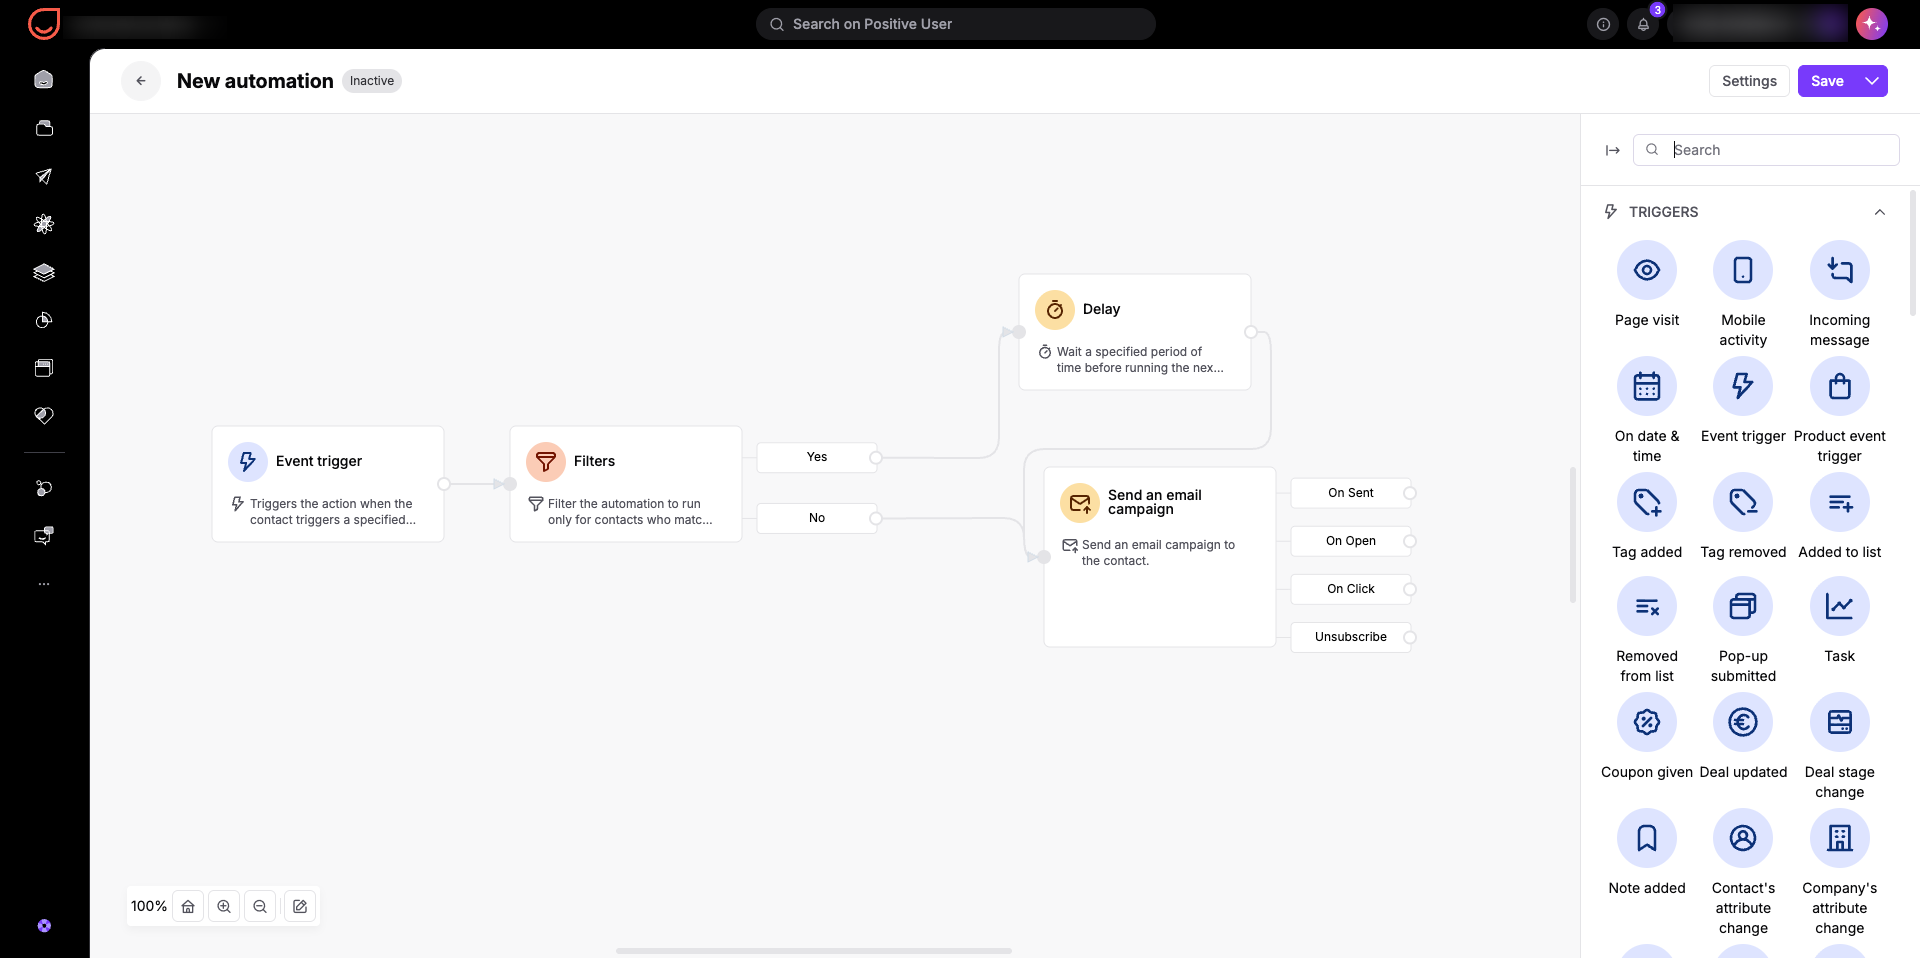The height and width of the screenshot is (958, 1920).
Task: Select the Event trigger icon in the Triggers panel
Action: tap(1743, 386)
